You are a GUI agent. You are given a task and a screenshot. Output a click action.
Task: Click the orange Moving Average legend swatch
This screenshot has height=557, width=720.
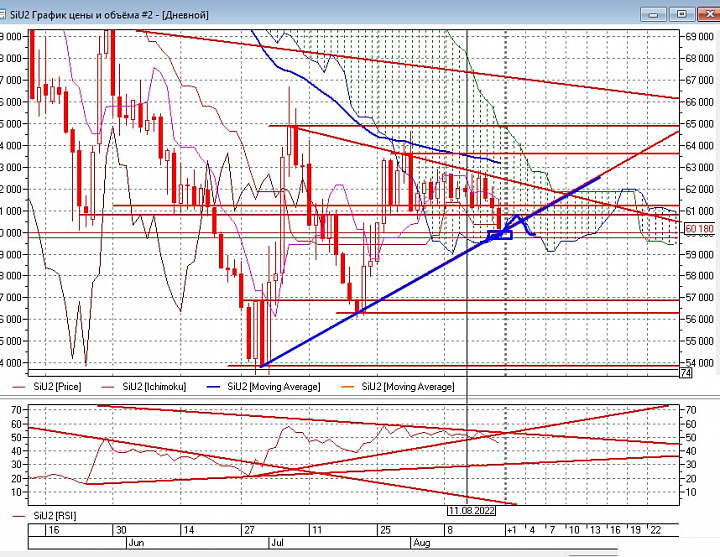click(x=348, y=387)
